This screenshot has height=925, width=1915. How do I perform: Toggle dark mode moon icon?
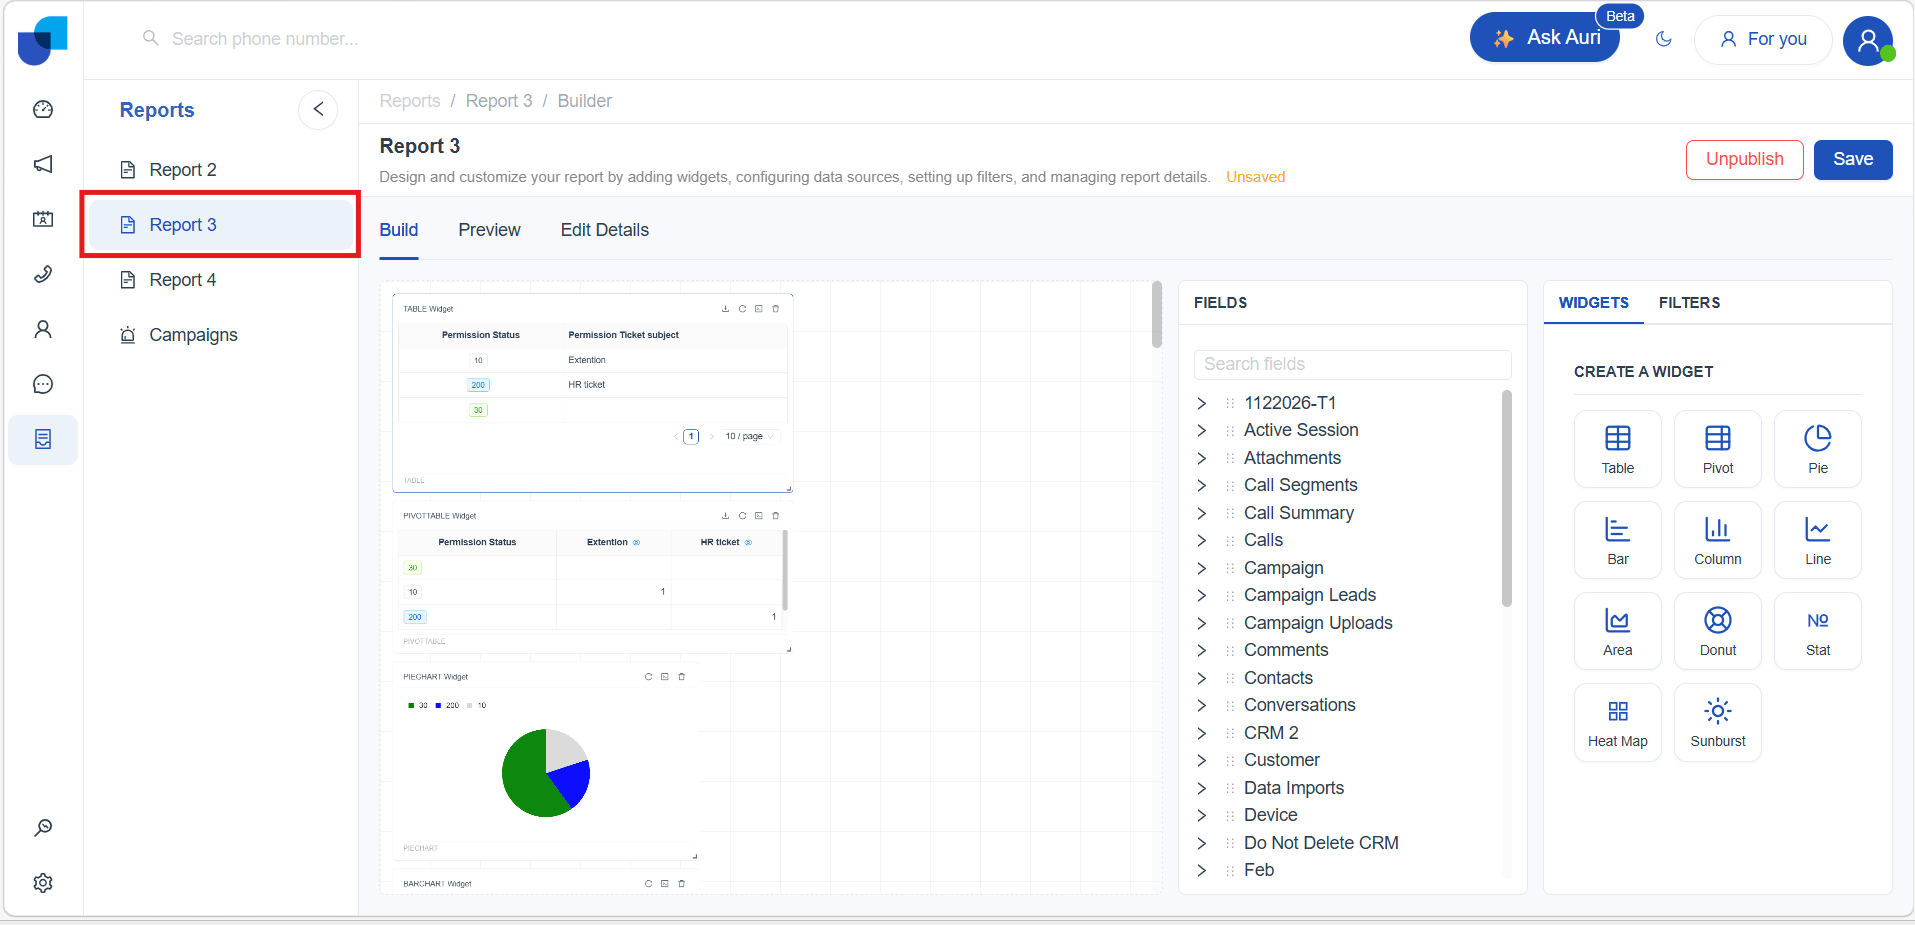(1664, 39)
